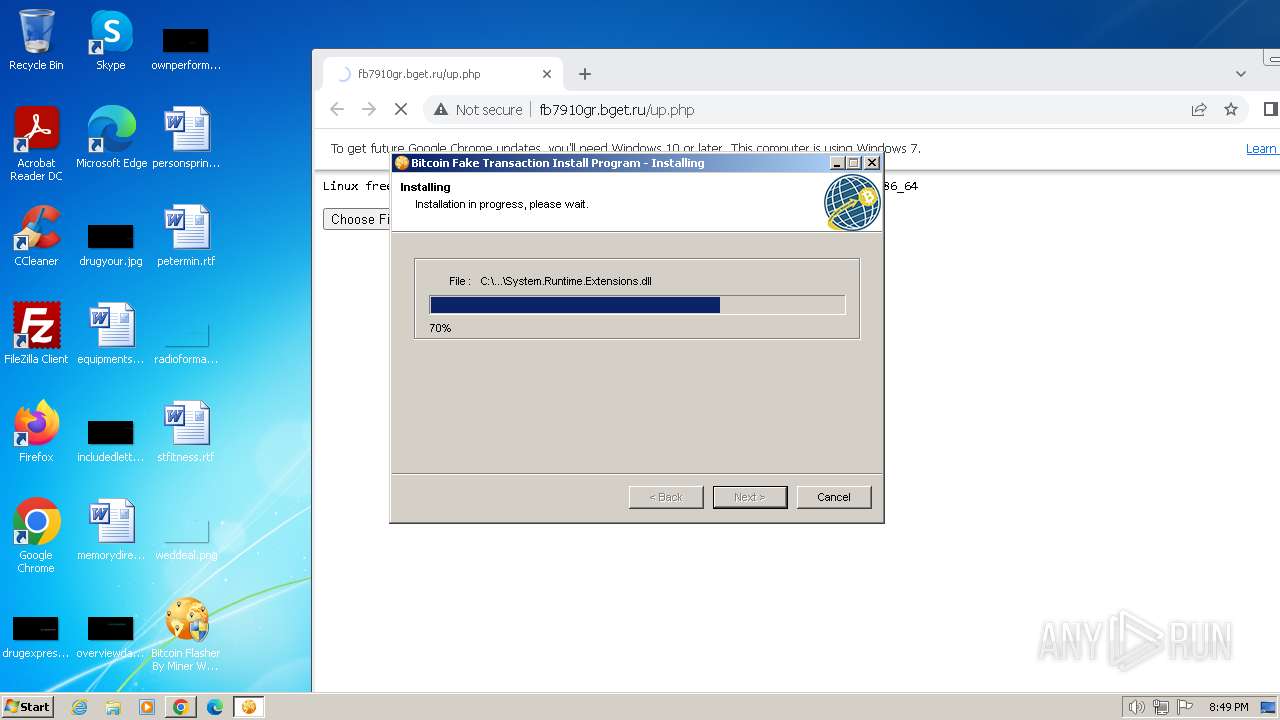Go back in Chrome

pos(337,110)
